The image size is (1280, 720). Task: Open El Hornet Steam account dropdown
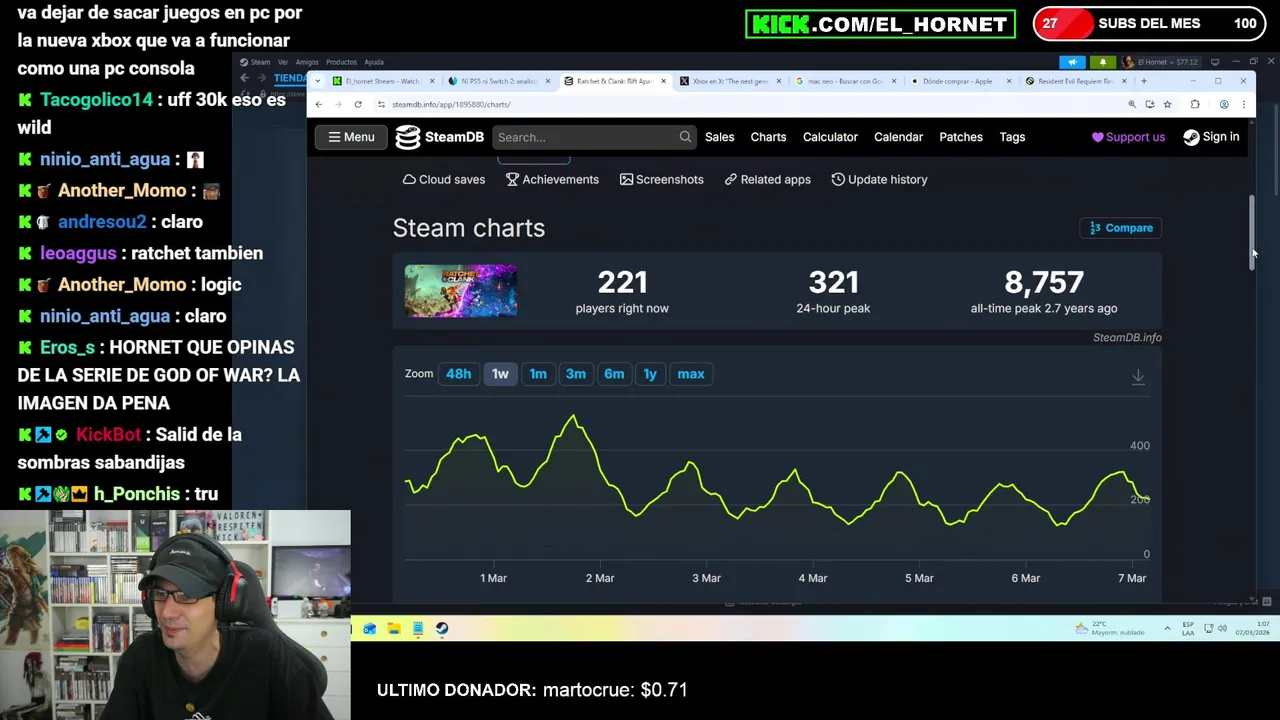[x=1160, y=62]
